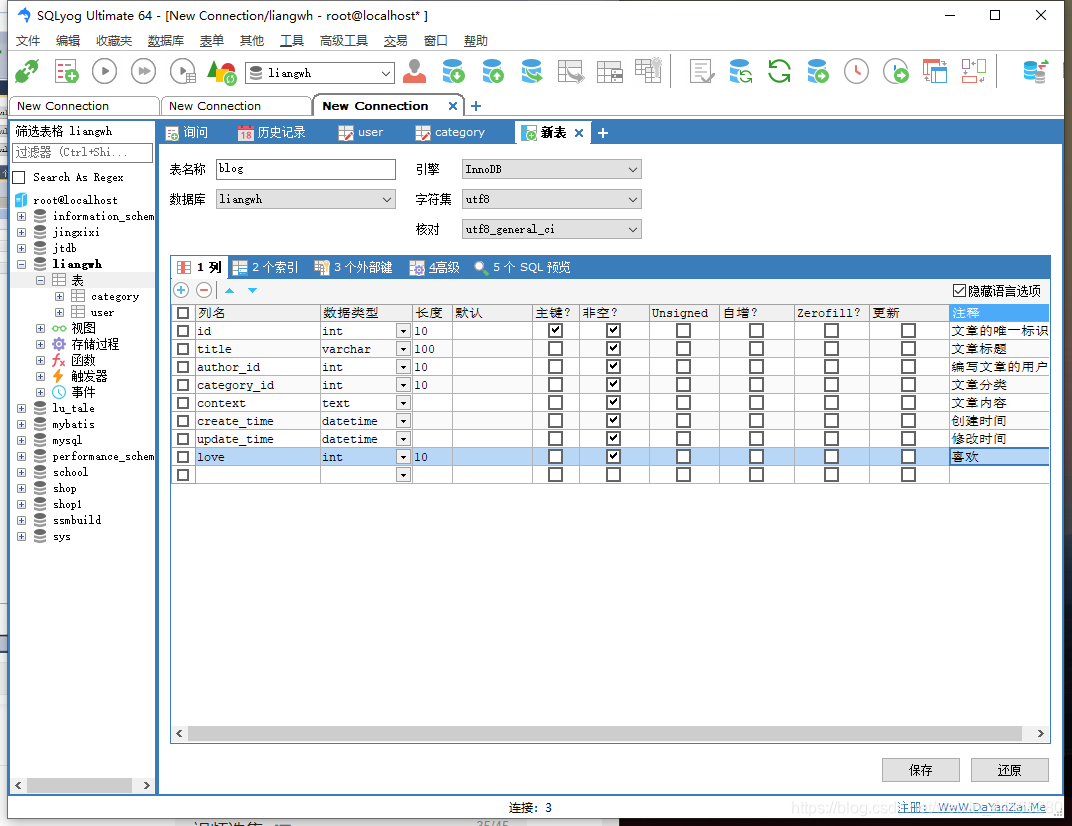Viewport: 1072px width, 826px height.
Task: Delete selected column with minus icon
Action: pyautogui.click(x=204, y=291)
